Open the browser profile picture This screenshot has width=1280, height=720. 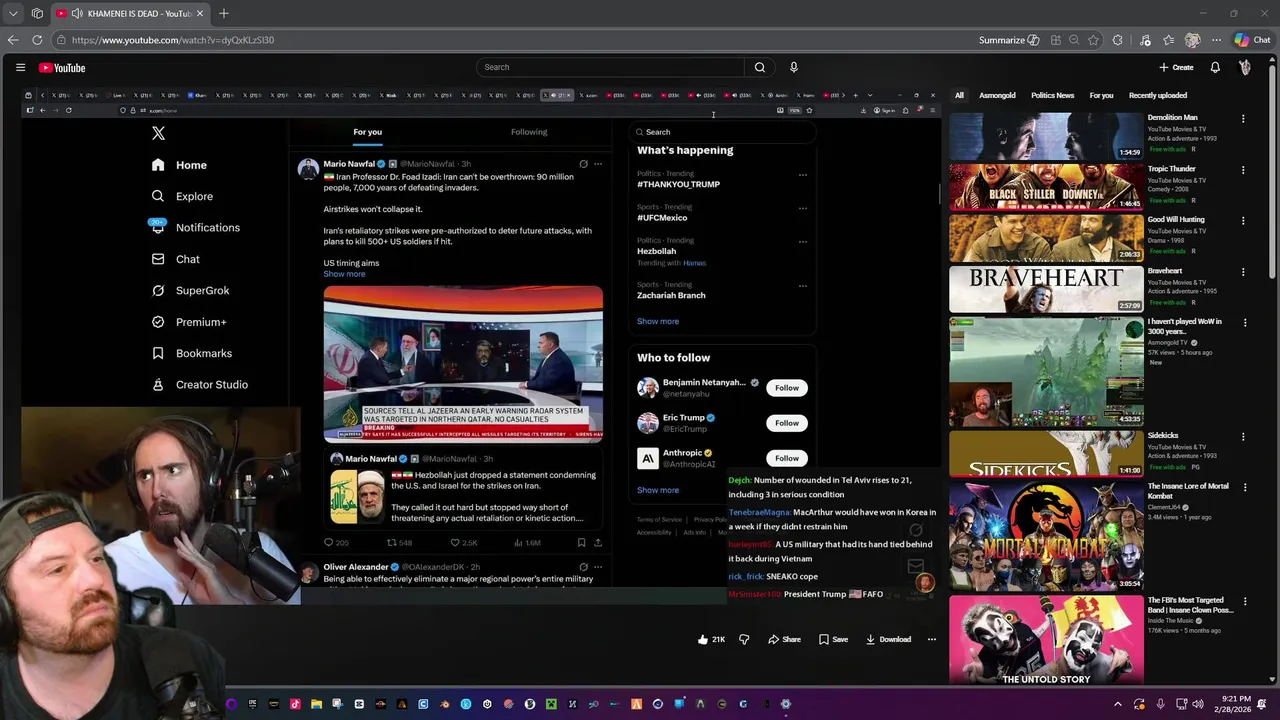(x=1192, y=40)
